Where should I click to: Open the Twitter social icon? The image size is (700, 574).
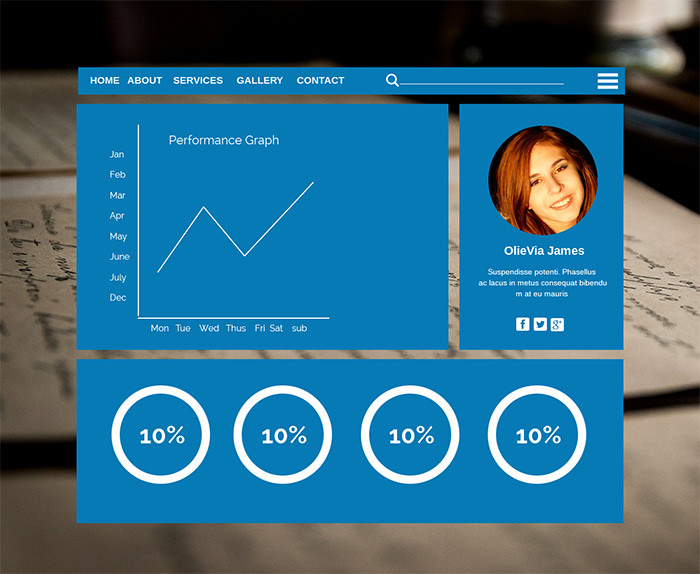[540, 324]
